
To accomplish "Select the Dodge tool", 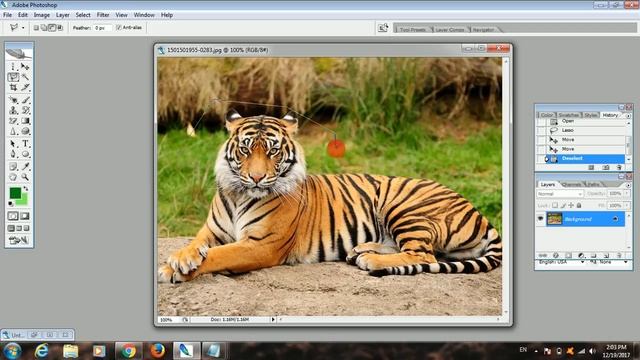I will [x=25, y=131].
